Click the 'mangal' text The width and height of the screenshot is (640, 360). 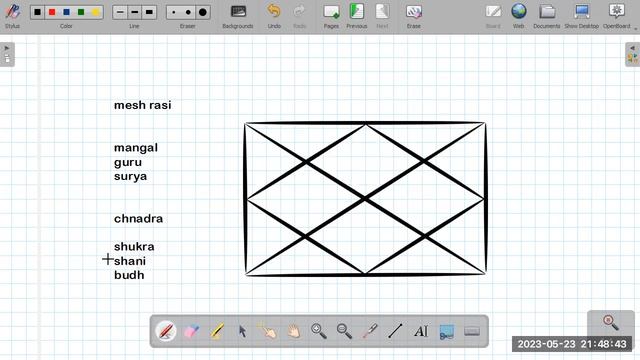point(136,148)
